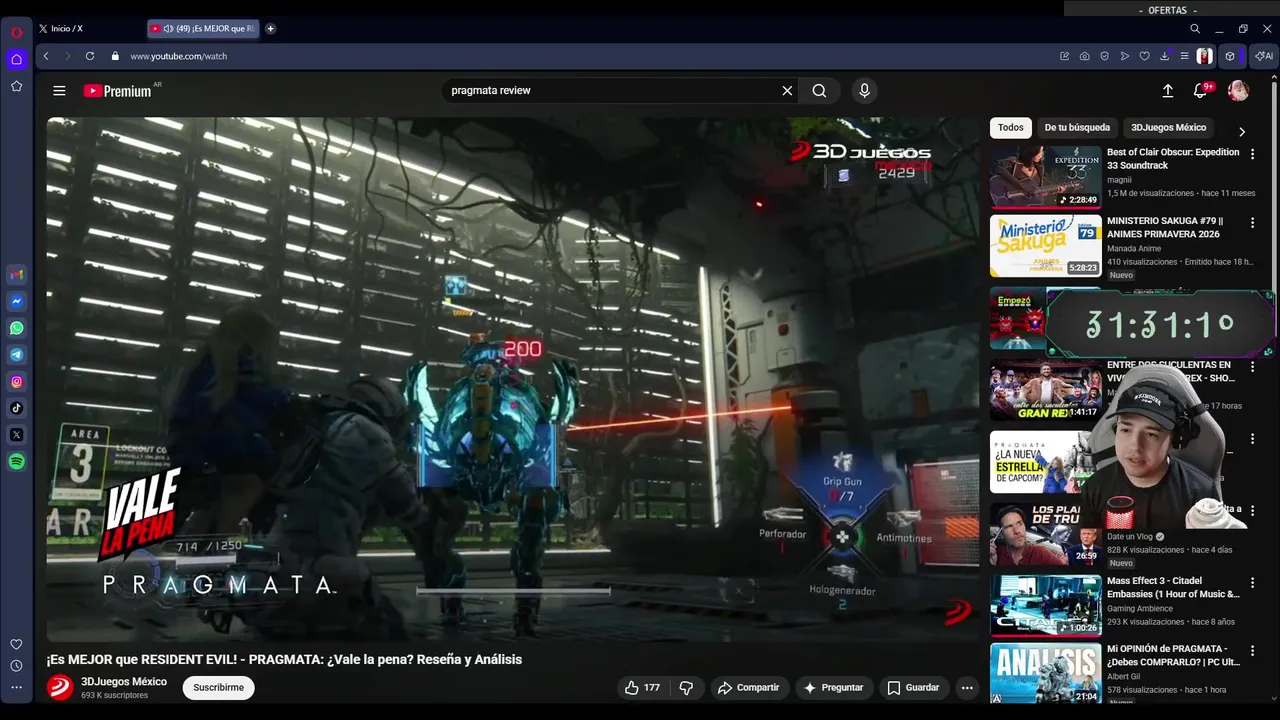Open the YouTube account avatar menu

[1238, 90]
